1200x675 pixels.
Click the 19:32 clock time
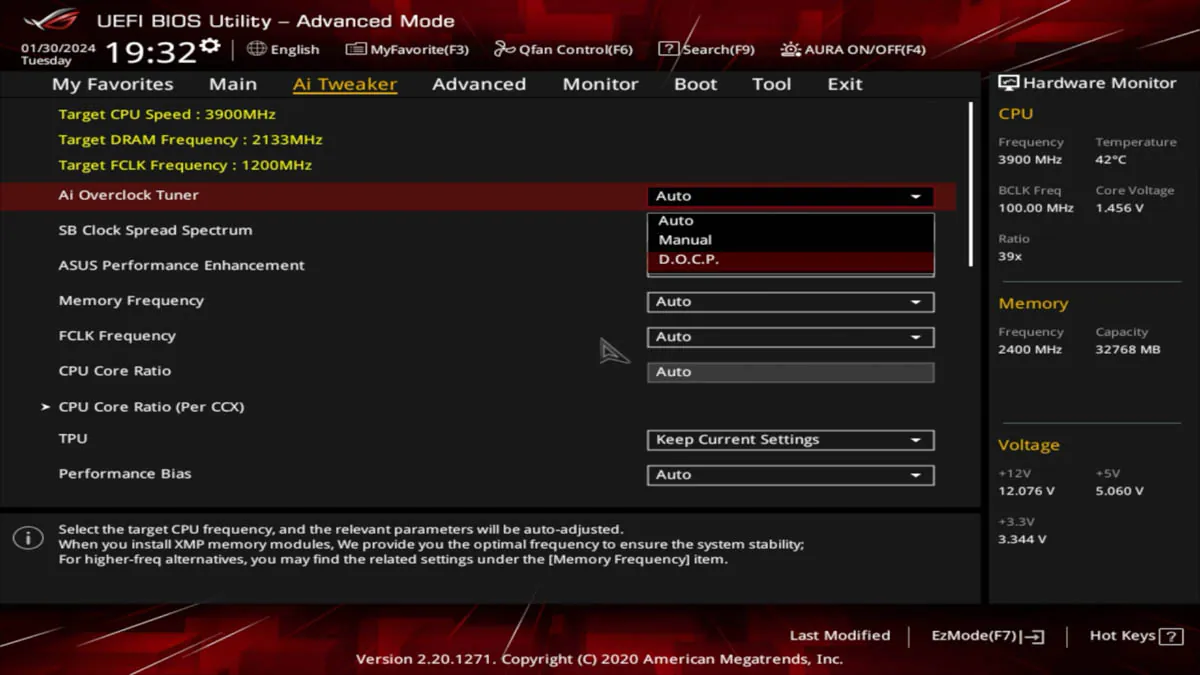tap(149, 52)
